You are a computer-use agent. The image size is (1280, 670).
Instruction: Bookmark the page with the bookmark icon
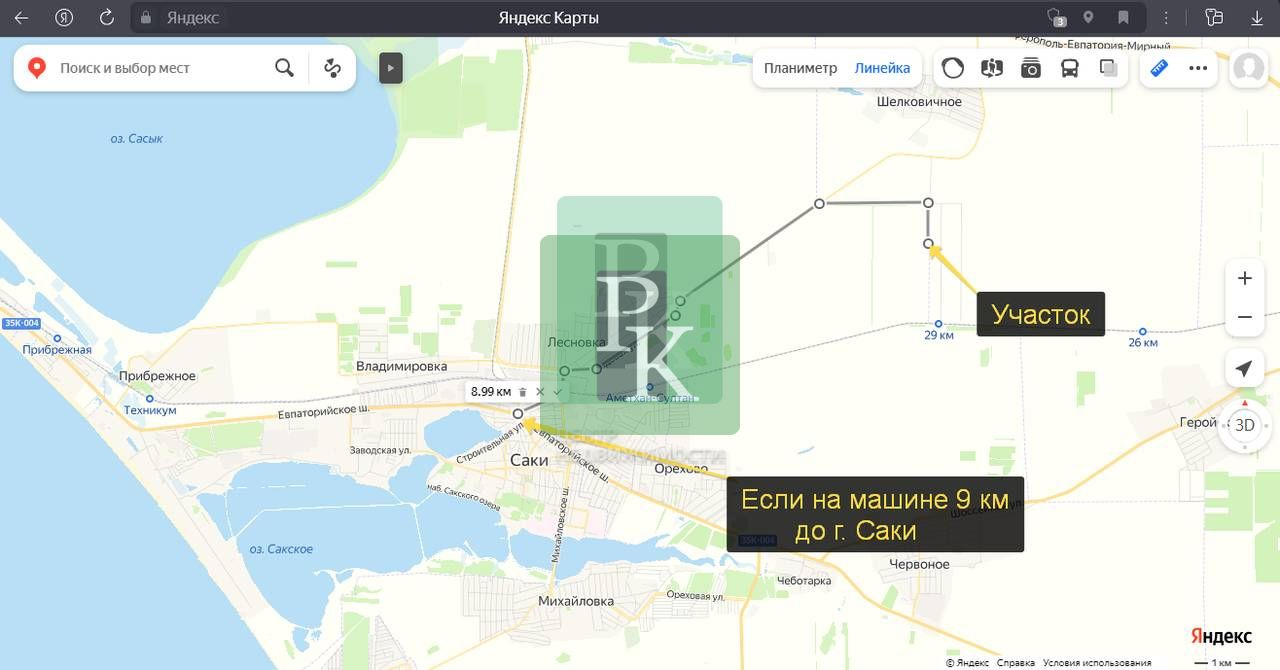pos(1123,18)
